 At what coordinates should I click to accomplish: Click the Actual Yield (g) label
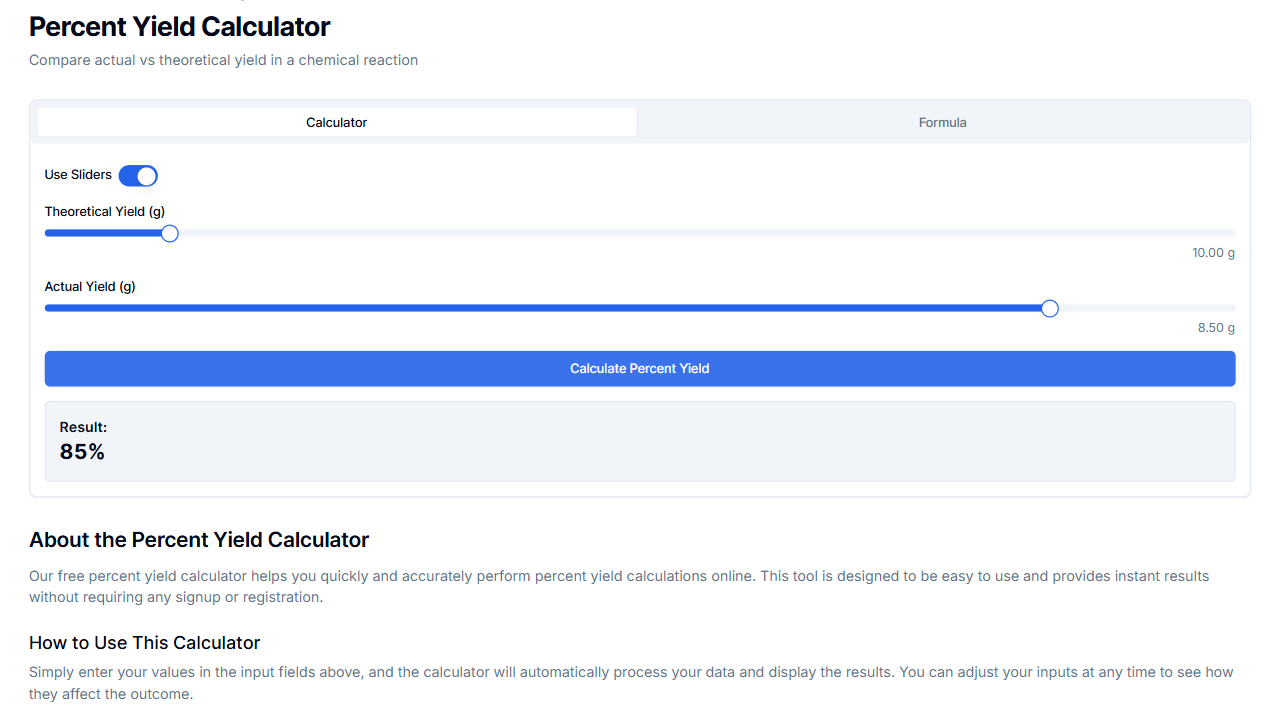pos(89,286)
